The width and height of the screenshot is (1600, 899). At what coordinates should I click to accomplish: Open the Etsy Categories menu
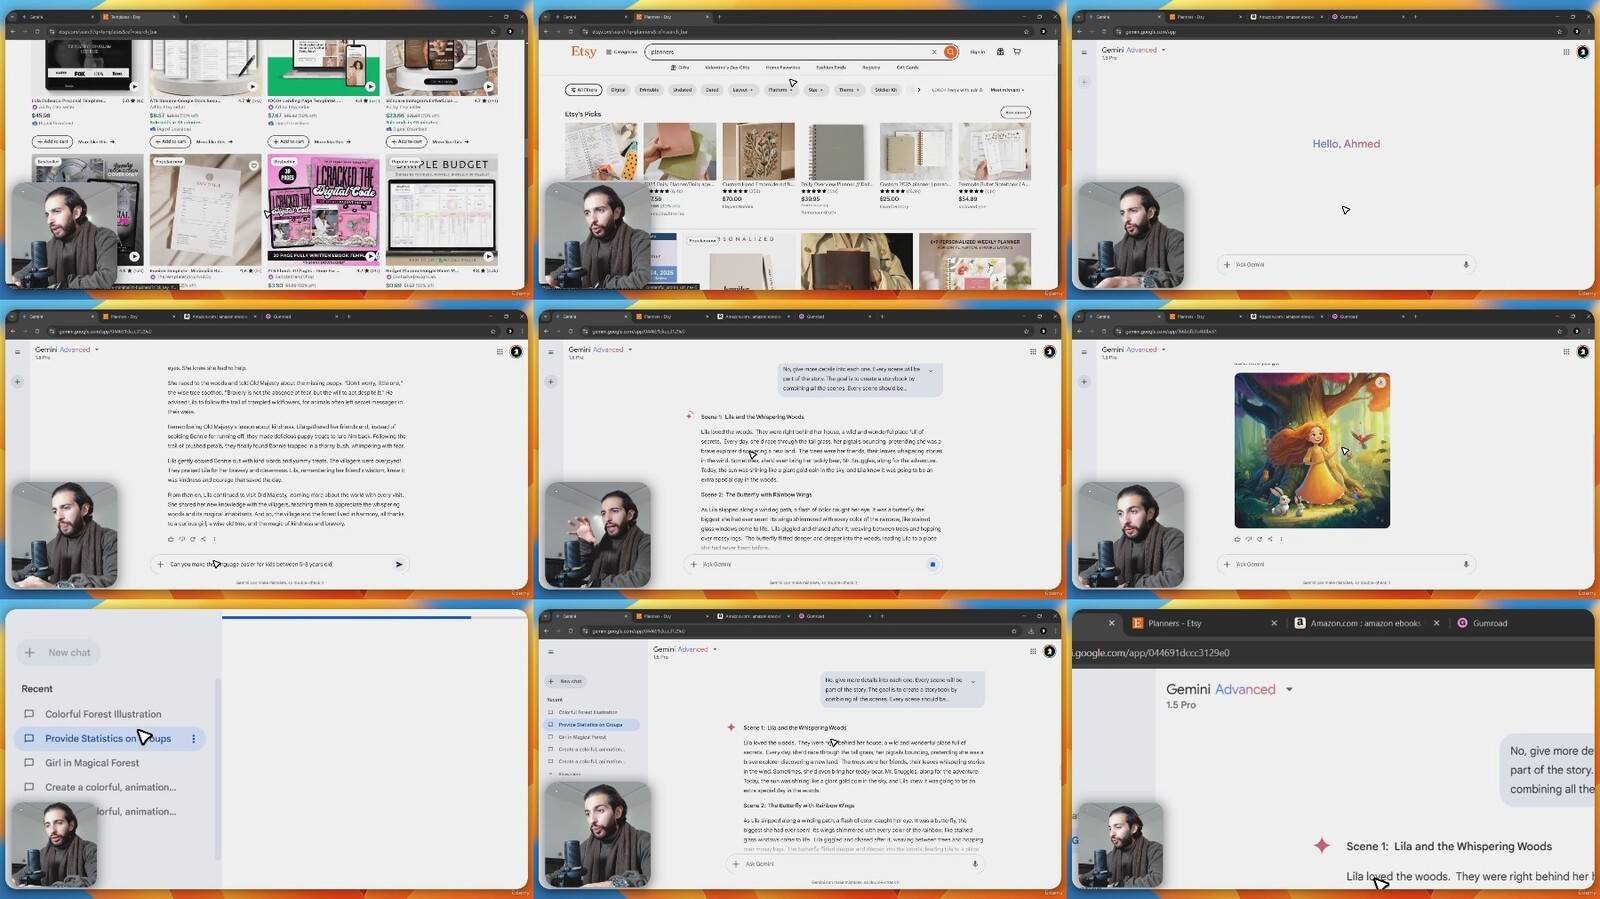click(622, 52)
